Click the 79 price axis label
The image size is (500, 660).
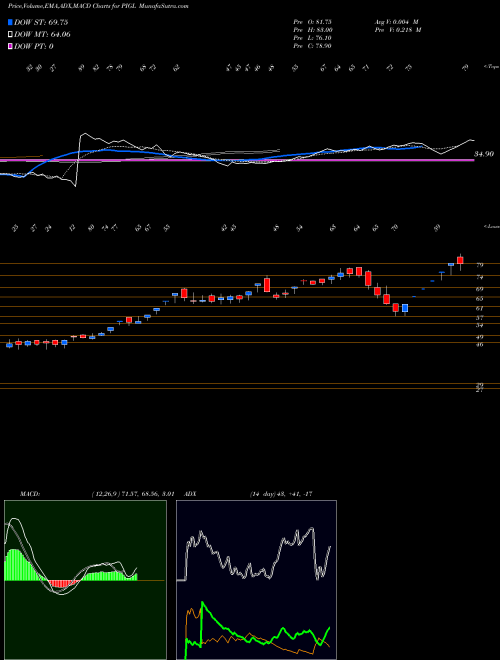pyautogui.click(x=479, y=265)
